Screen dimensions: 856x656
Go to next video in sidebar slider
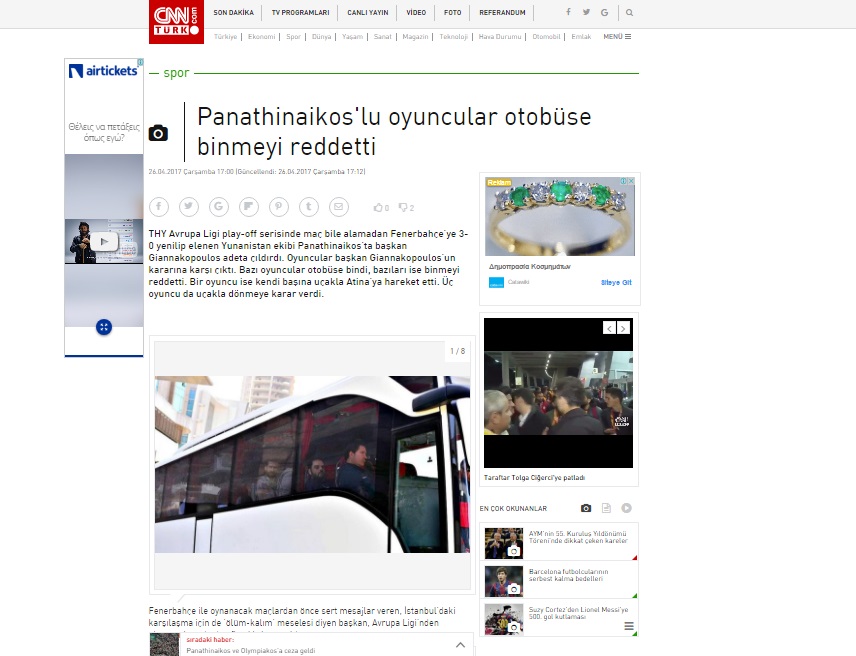click(x=623, y=328)
